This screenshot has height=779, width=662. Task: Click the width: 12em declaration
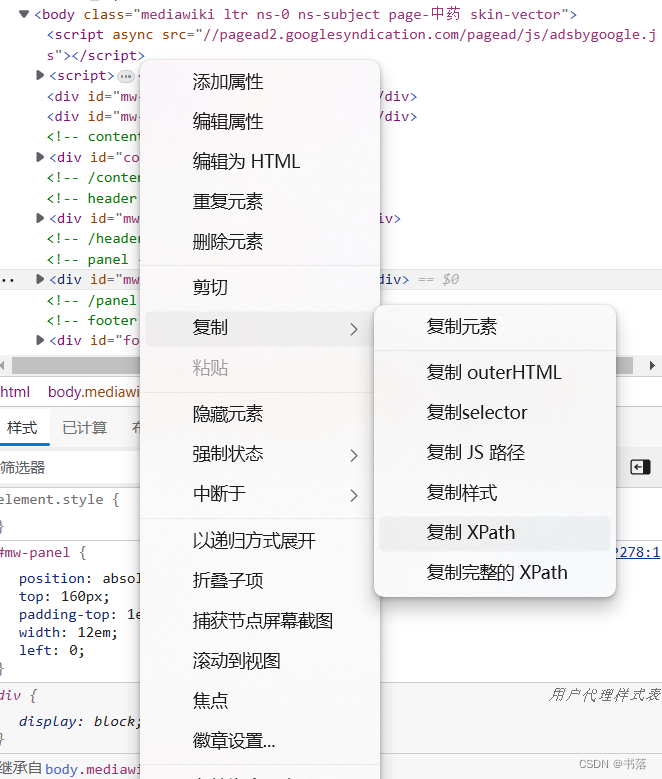pyautogui.click(x=68, y=632)
